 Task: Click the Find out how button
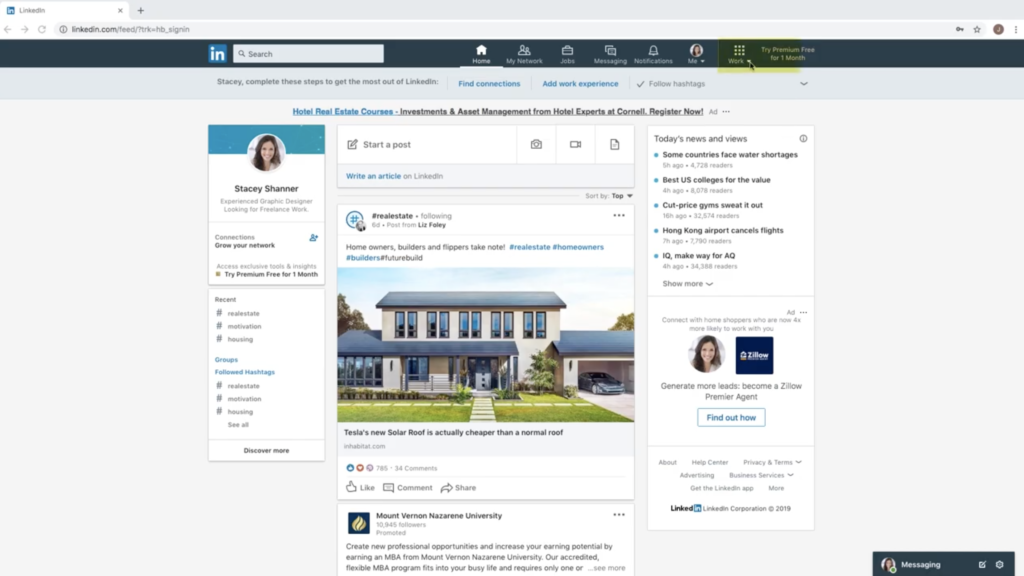pos(731,417)
